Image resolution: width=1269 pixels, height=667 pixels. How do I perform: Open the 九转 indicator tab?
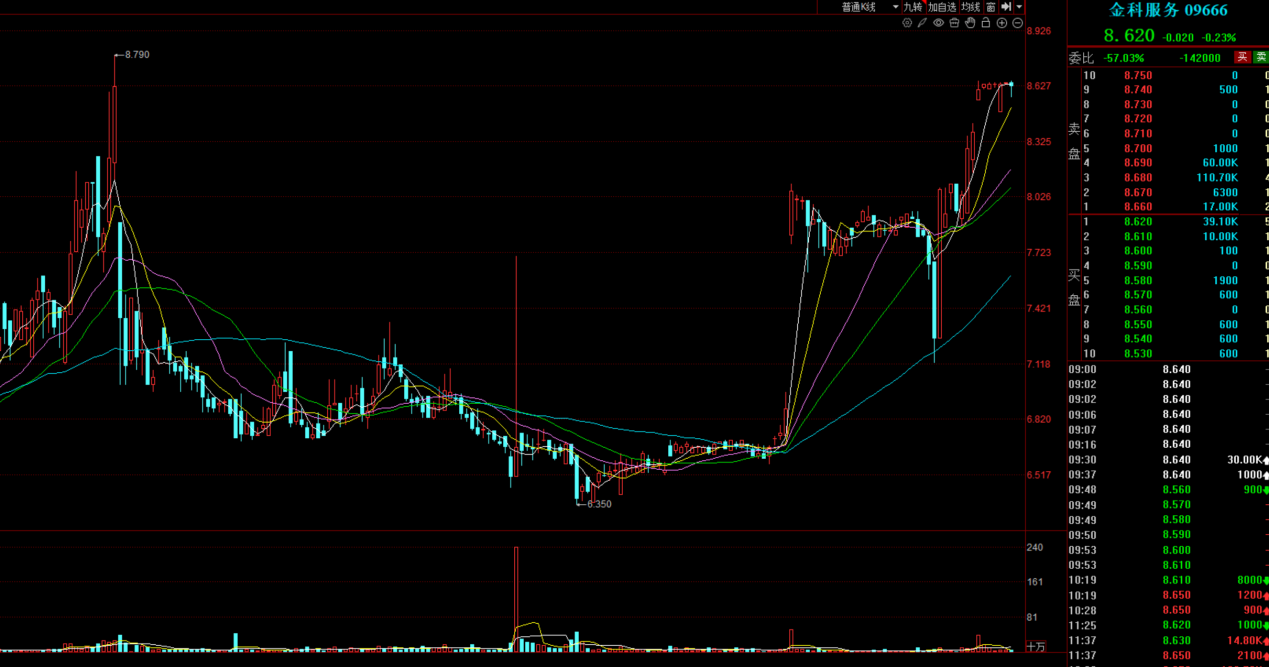913,7
